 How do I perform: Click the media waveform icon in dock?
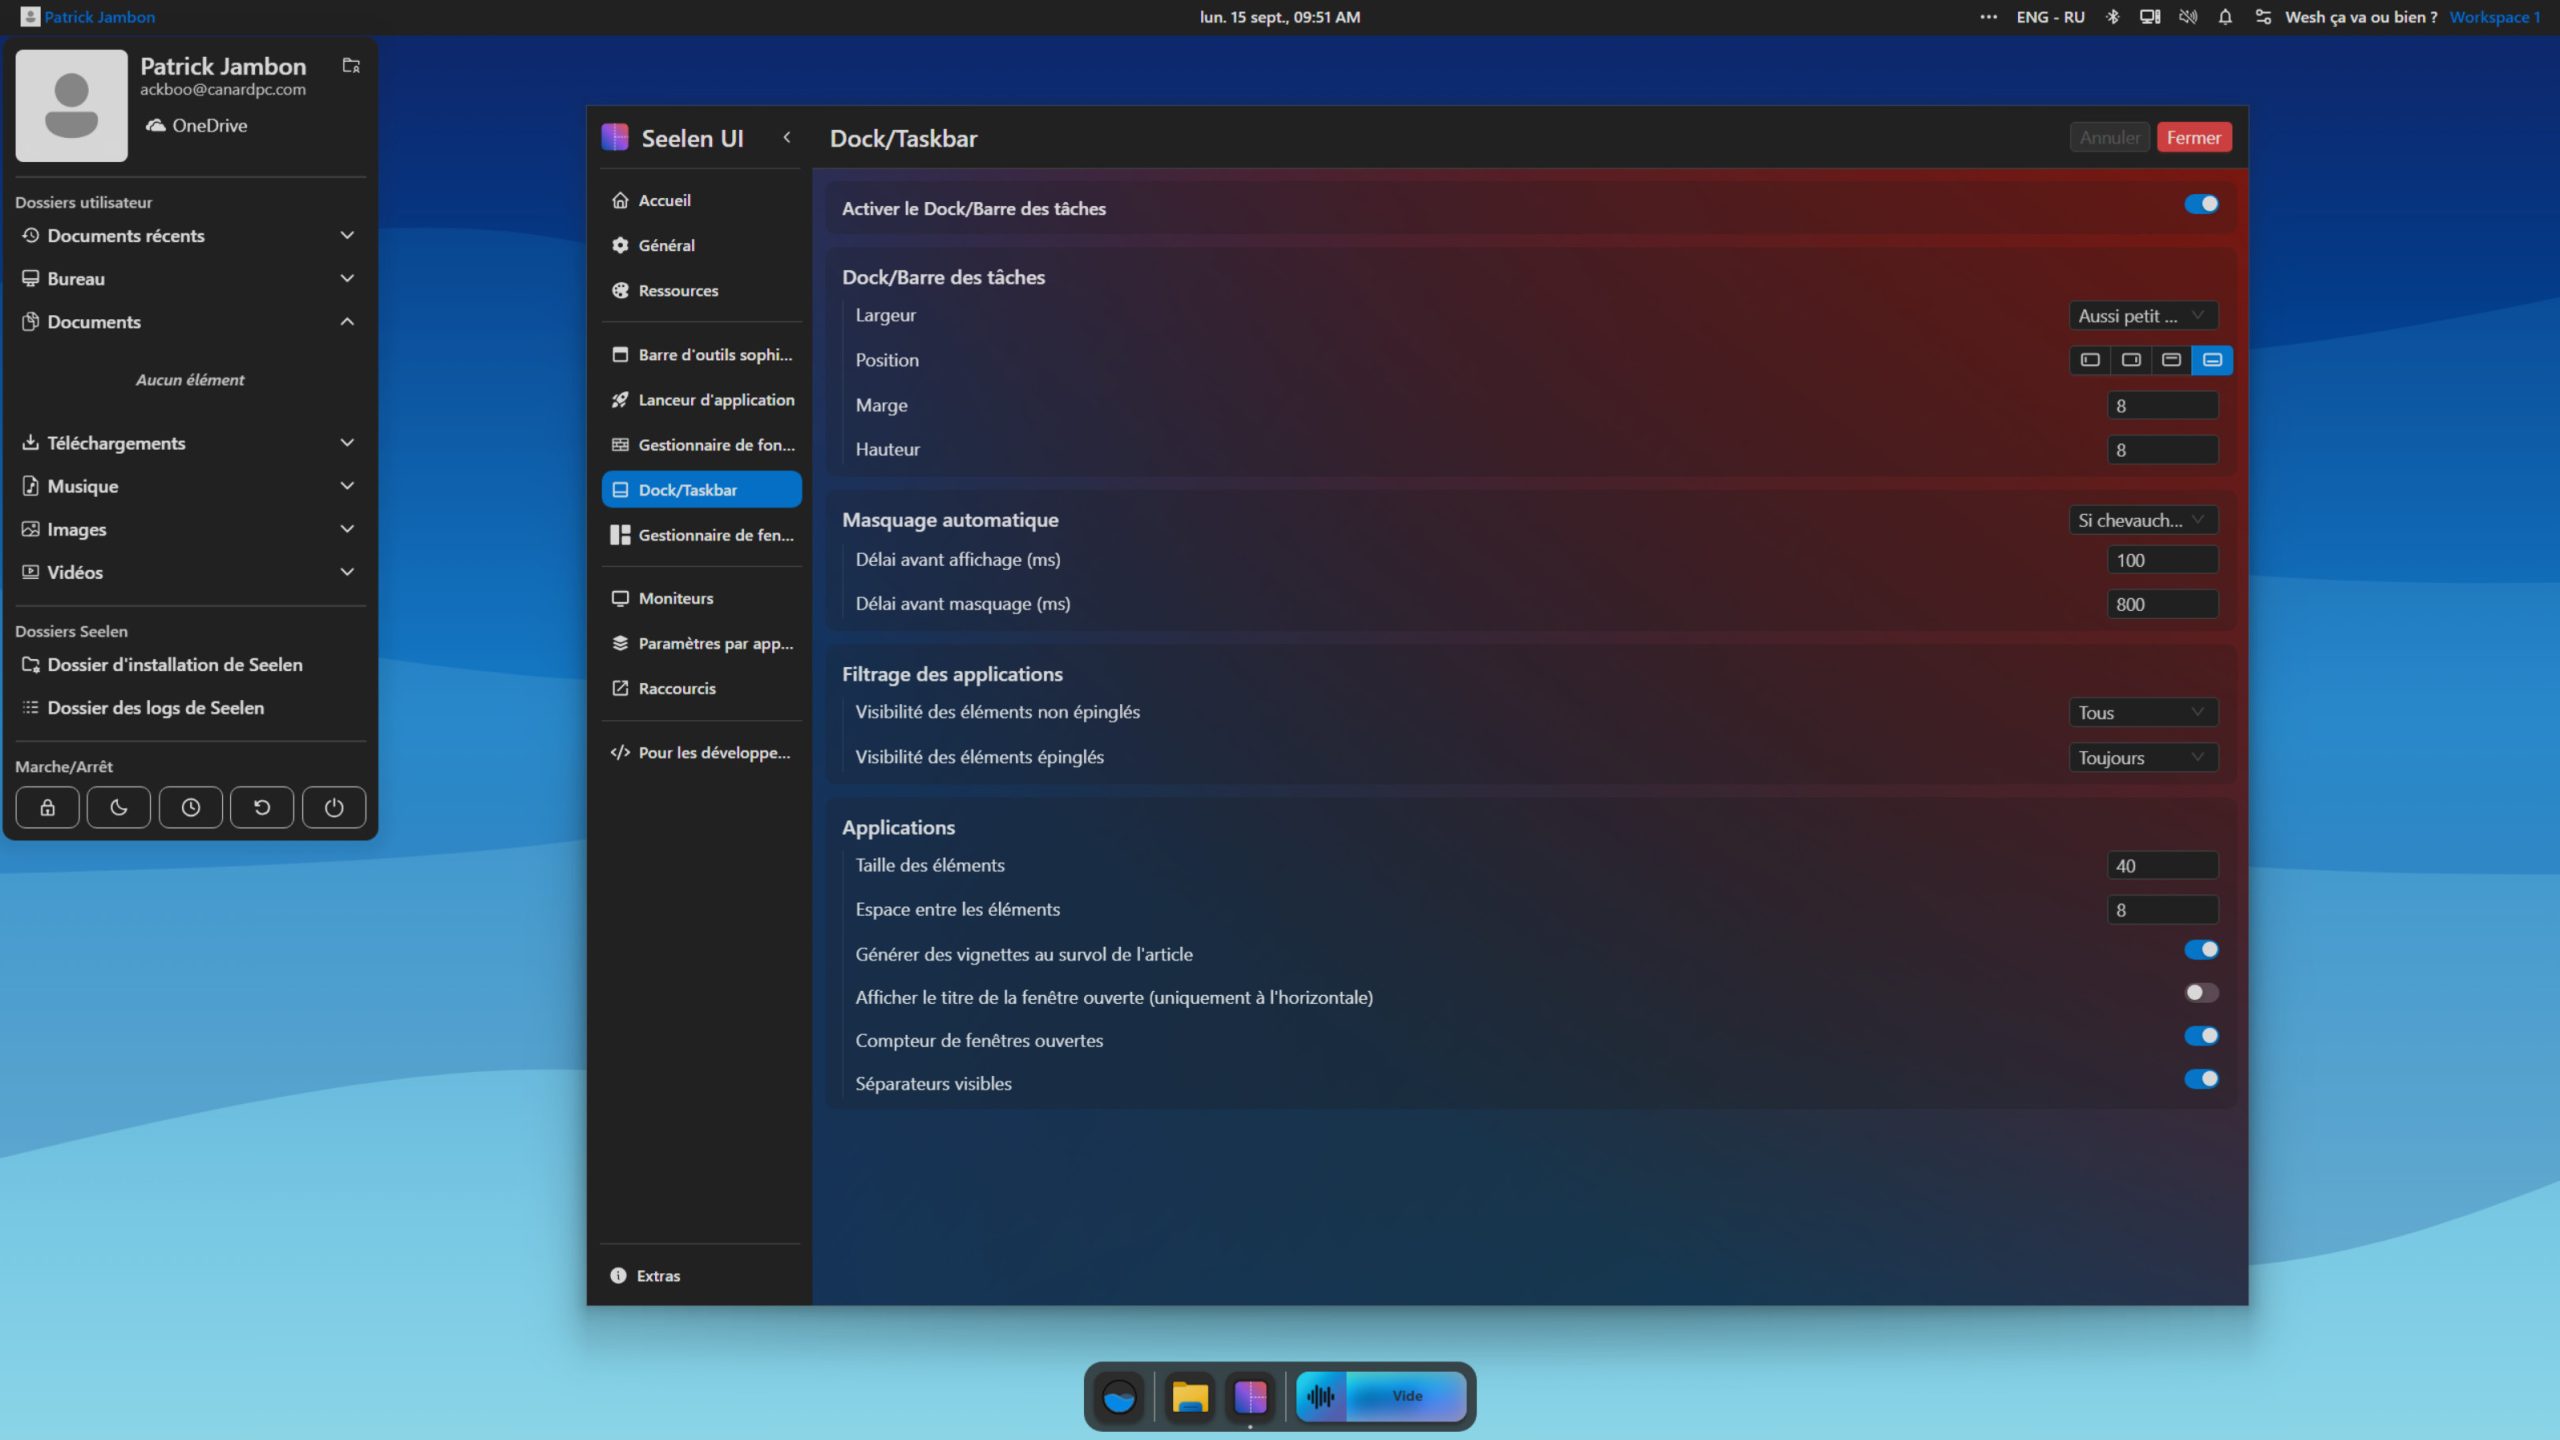coord(1321,1396)
